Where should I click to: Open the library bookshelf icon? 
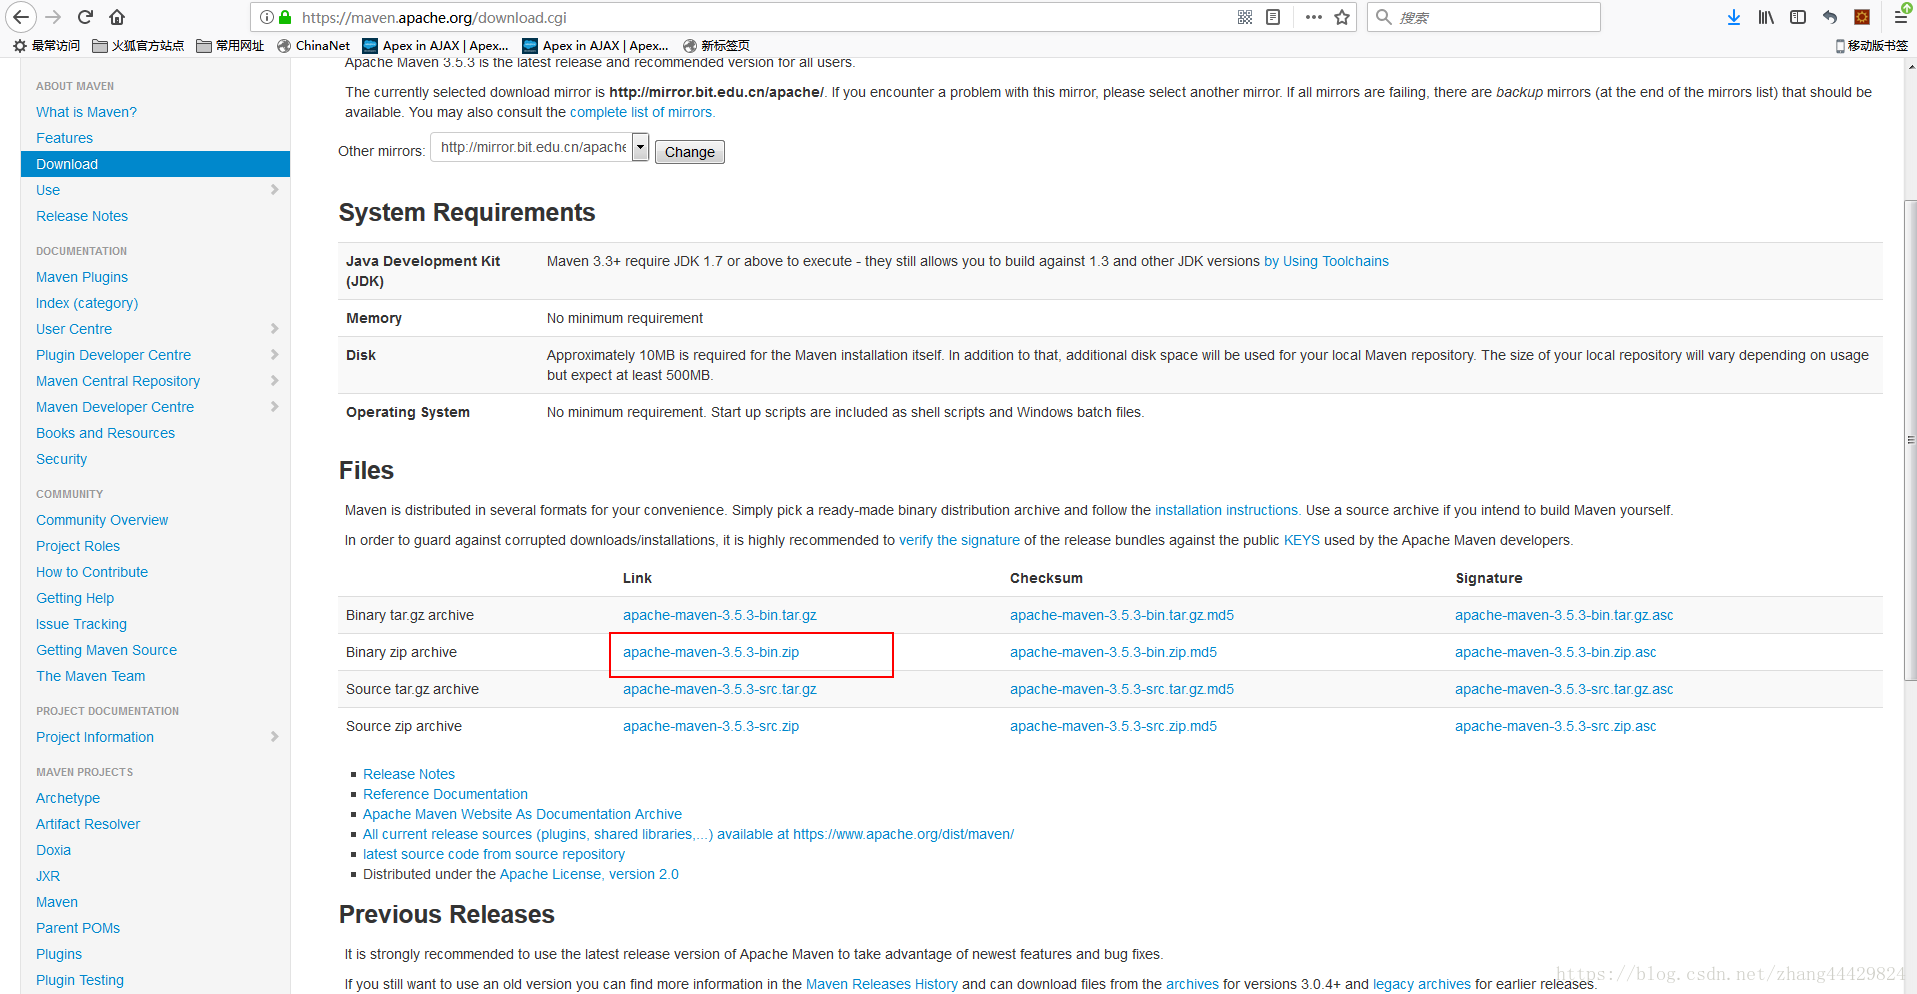pos(1766,17)
